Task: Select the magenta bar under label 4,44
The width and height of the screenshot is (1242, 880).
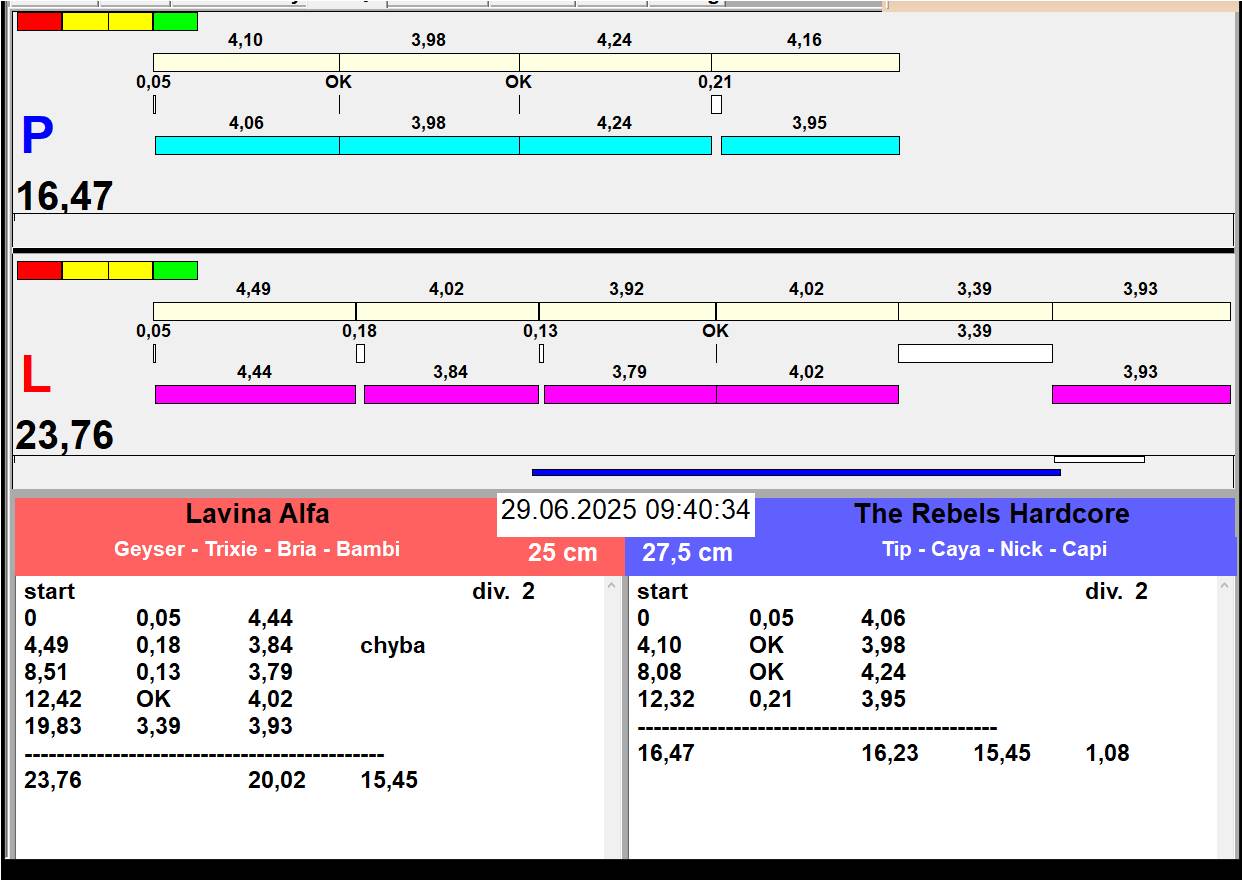Action: point(255,395)
